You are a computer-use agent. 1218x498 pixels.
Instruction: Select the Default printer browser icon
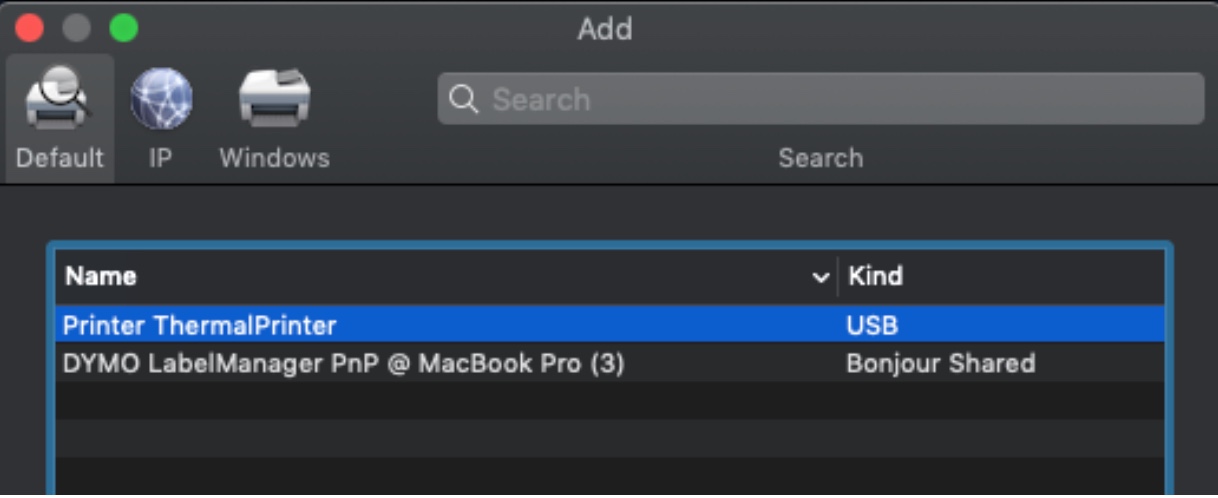pyautogui.click(x=56, y=98)
